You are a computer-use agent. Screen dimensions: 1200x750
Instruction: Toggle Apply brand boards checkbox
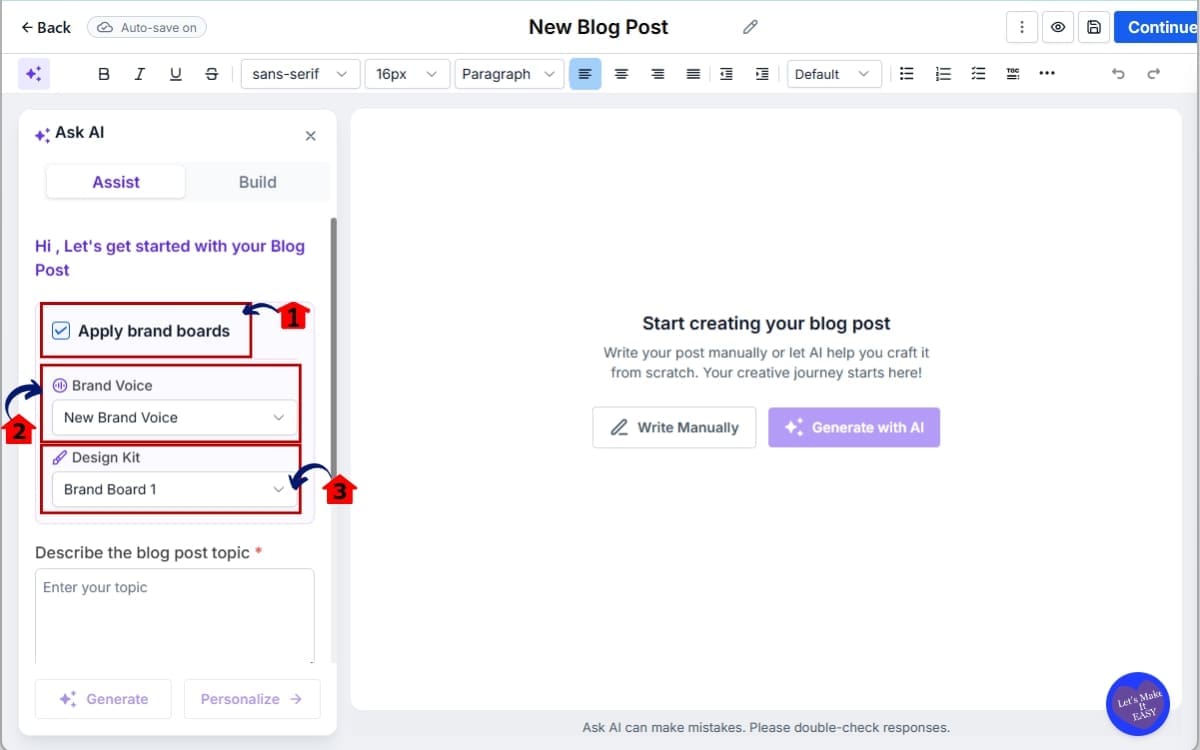[61, 331]
